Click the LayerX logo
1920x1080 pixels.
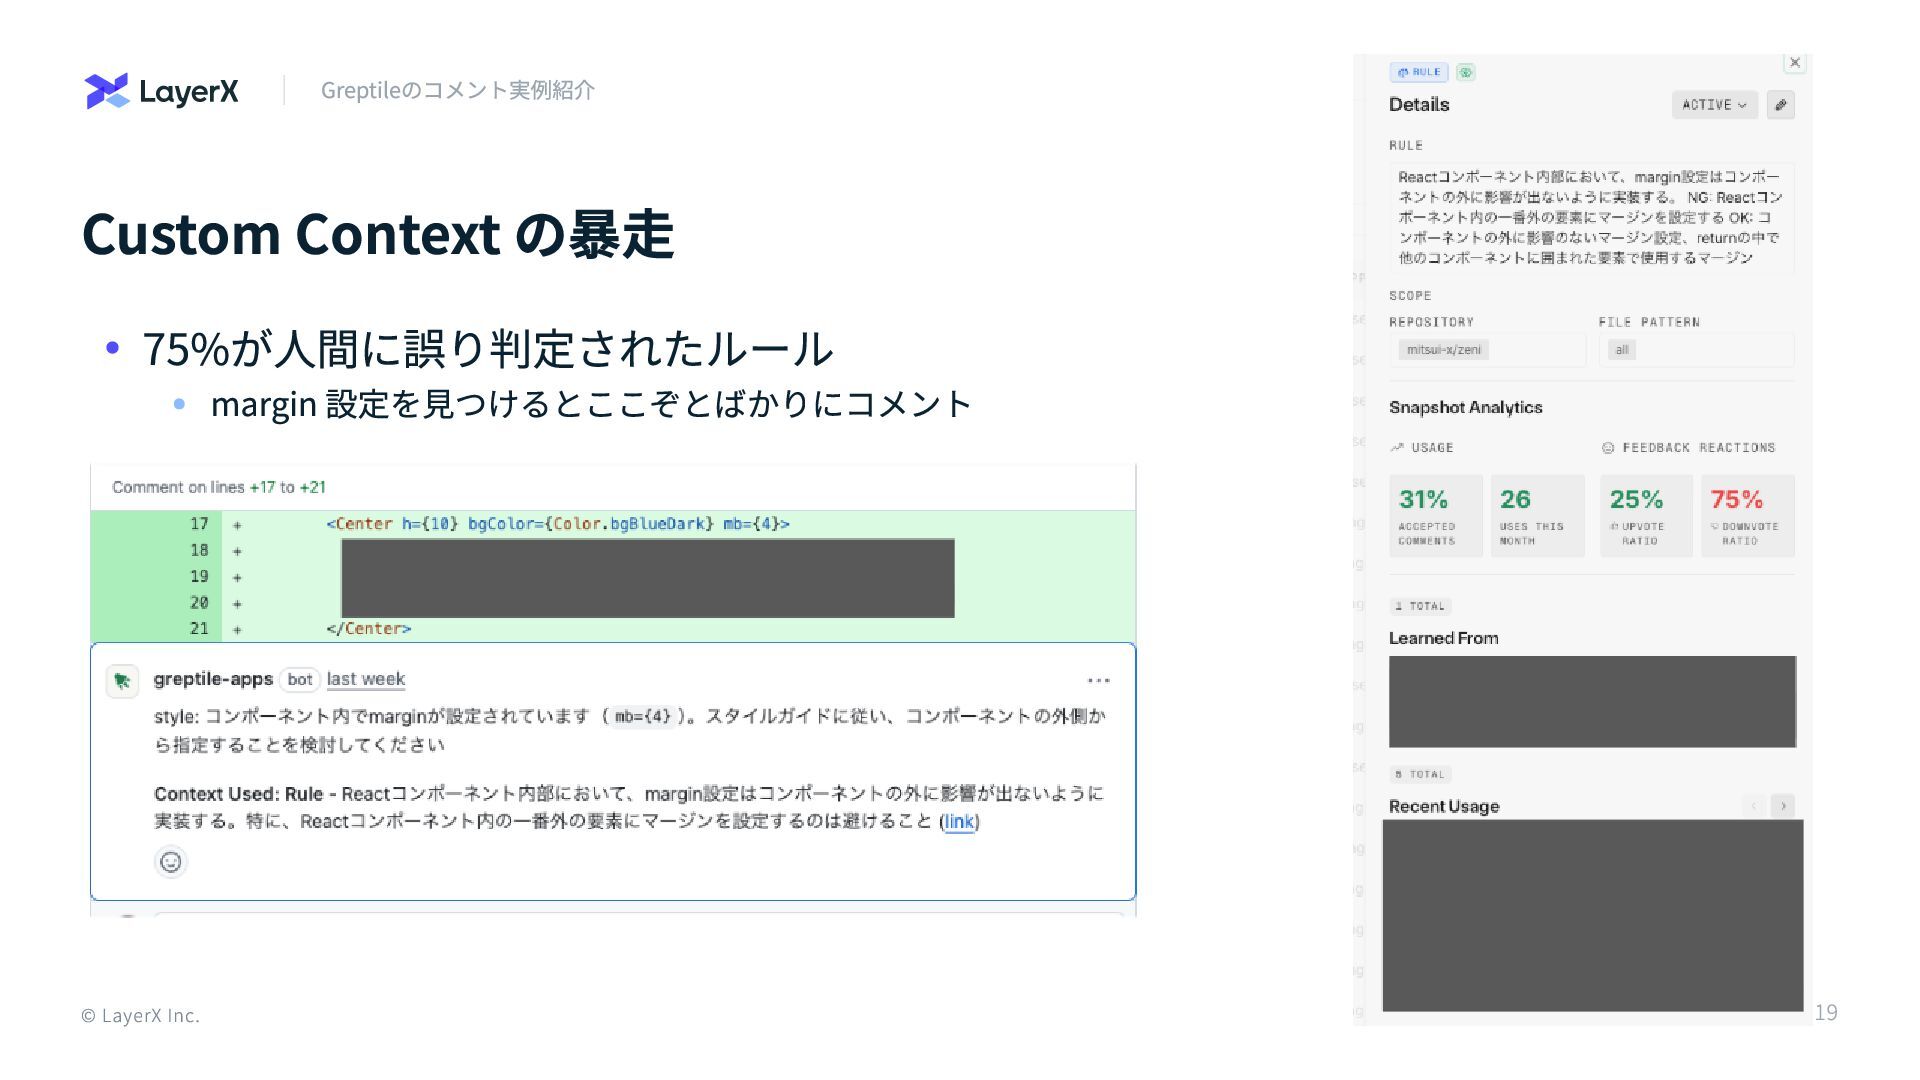tap(162, 91)
